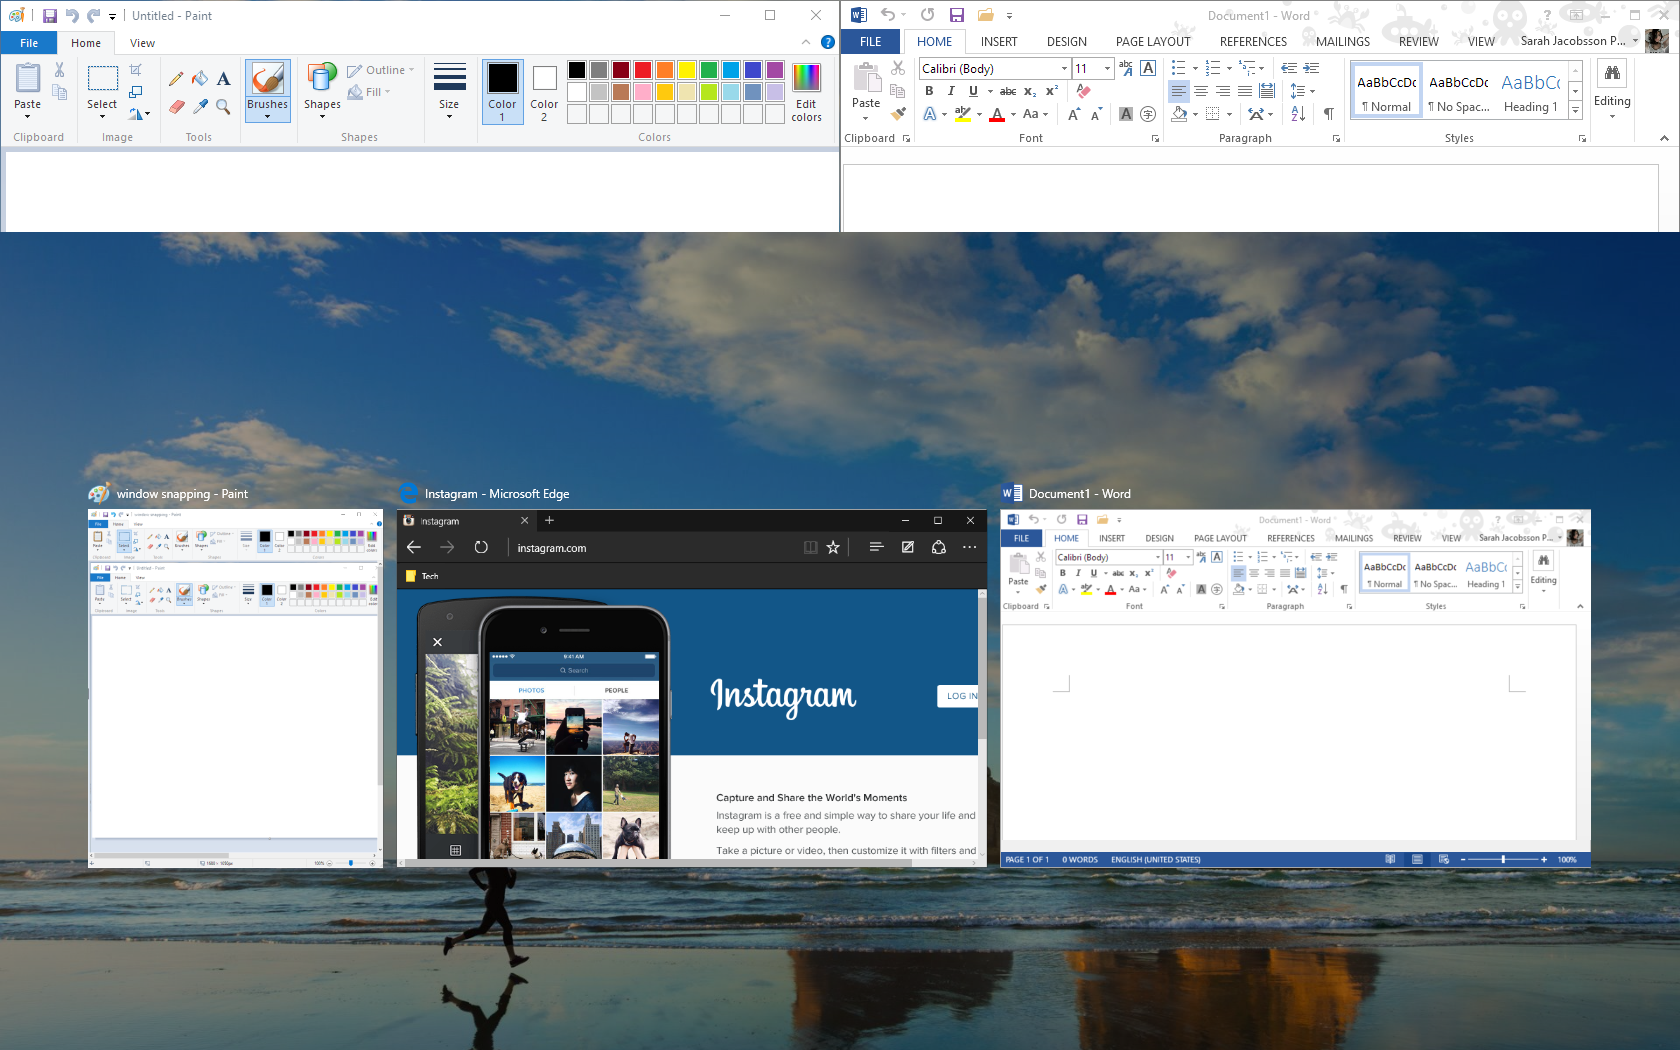The width and height of the screenshot is (1680, 1050).
Task: Select the Eraser tool in Paint
Action: 177,106
